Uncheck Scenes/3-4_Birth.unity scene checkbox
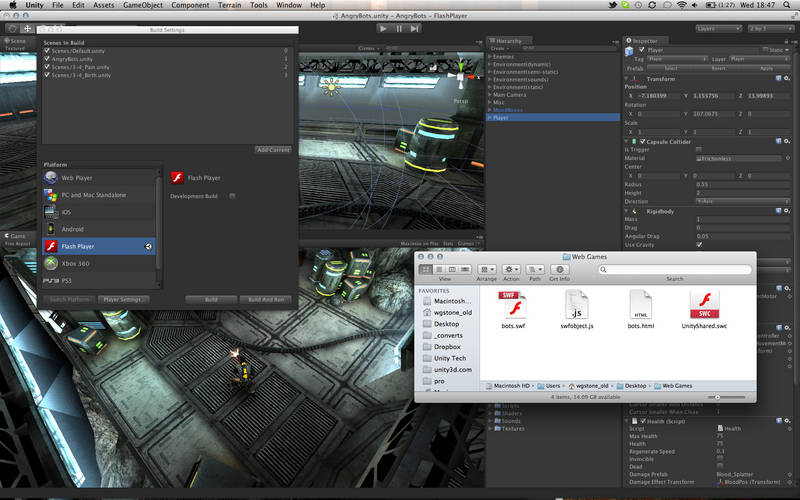800x500 pixels. [47, 75]
